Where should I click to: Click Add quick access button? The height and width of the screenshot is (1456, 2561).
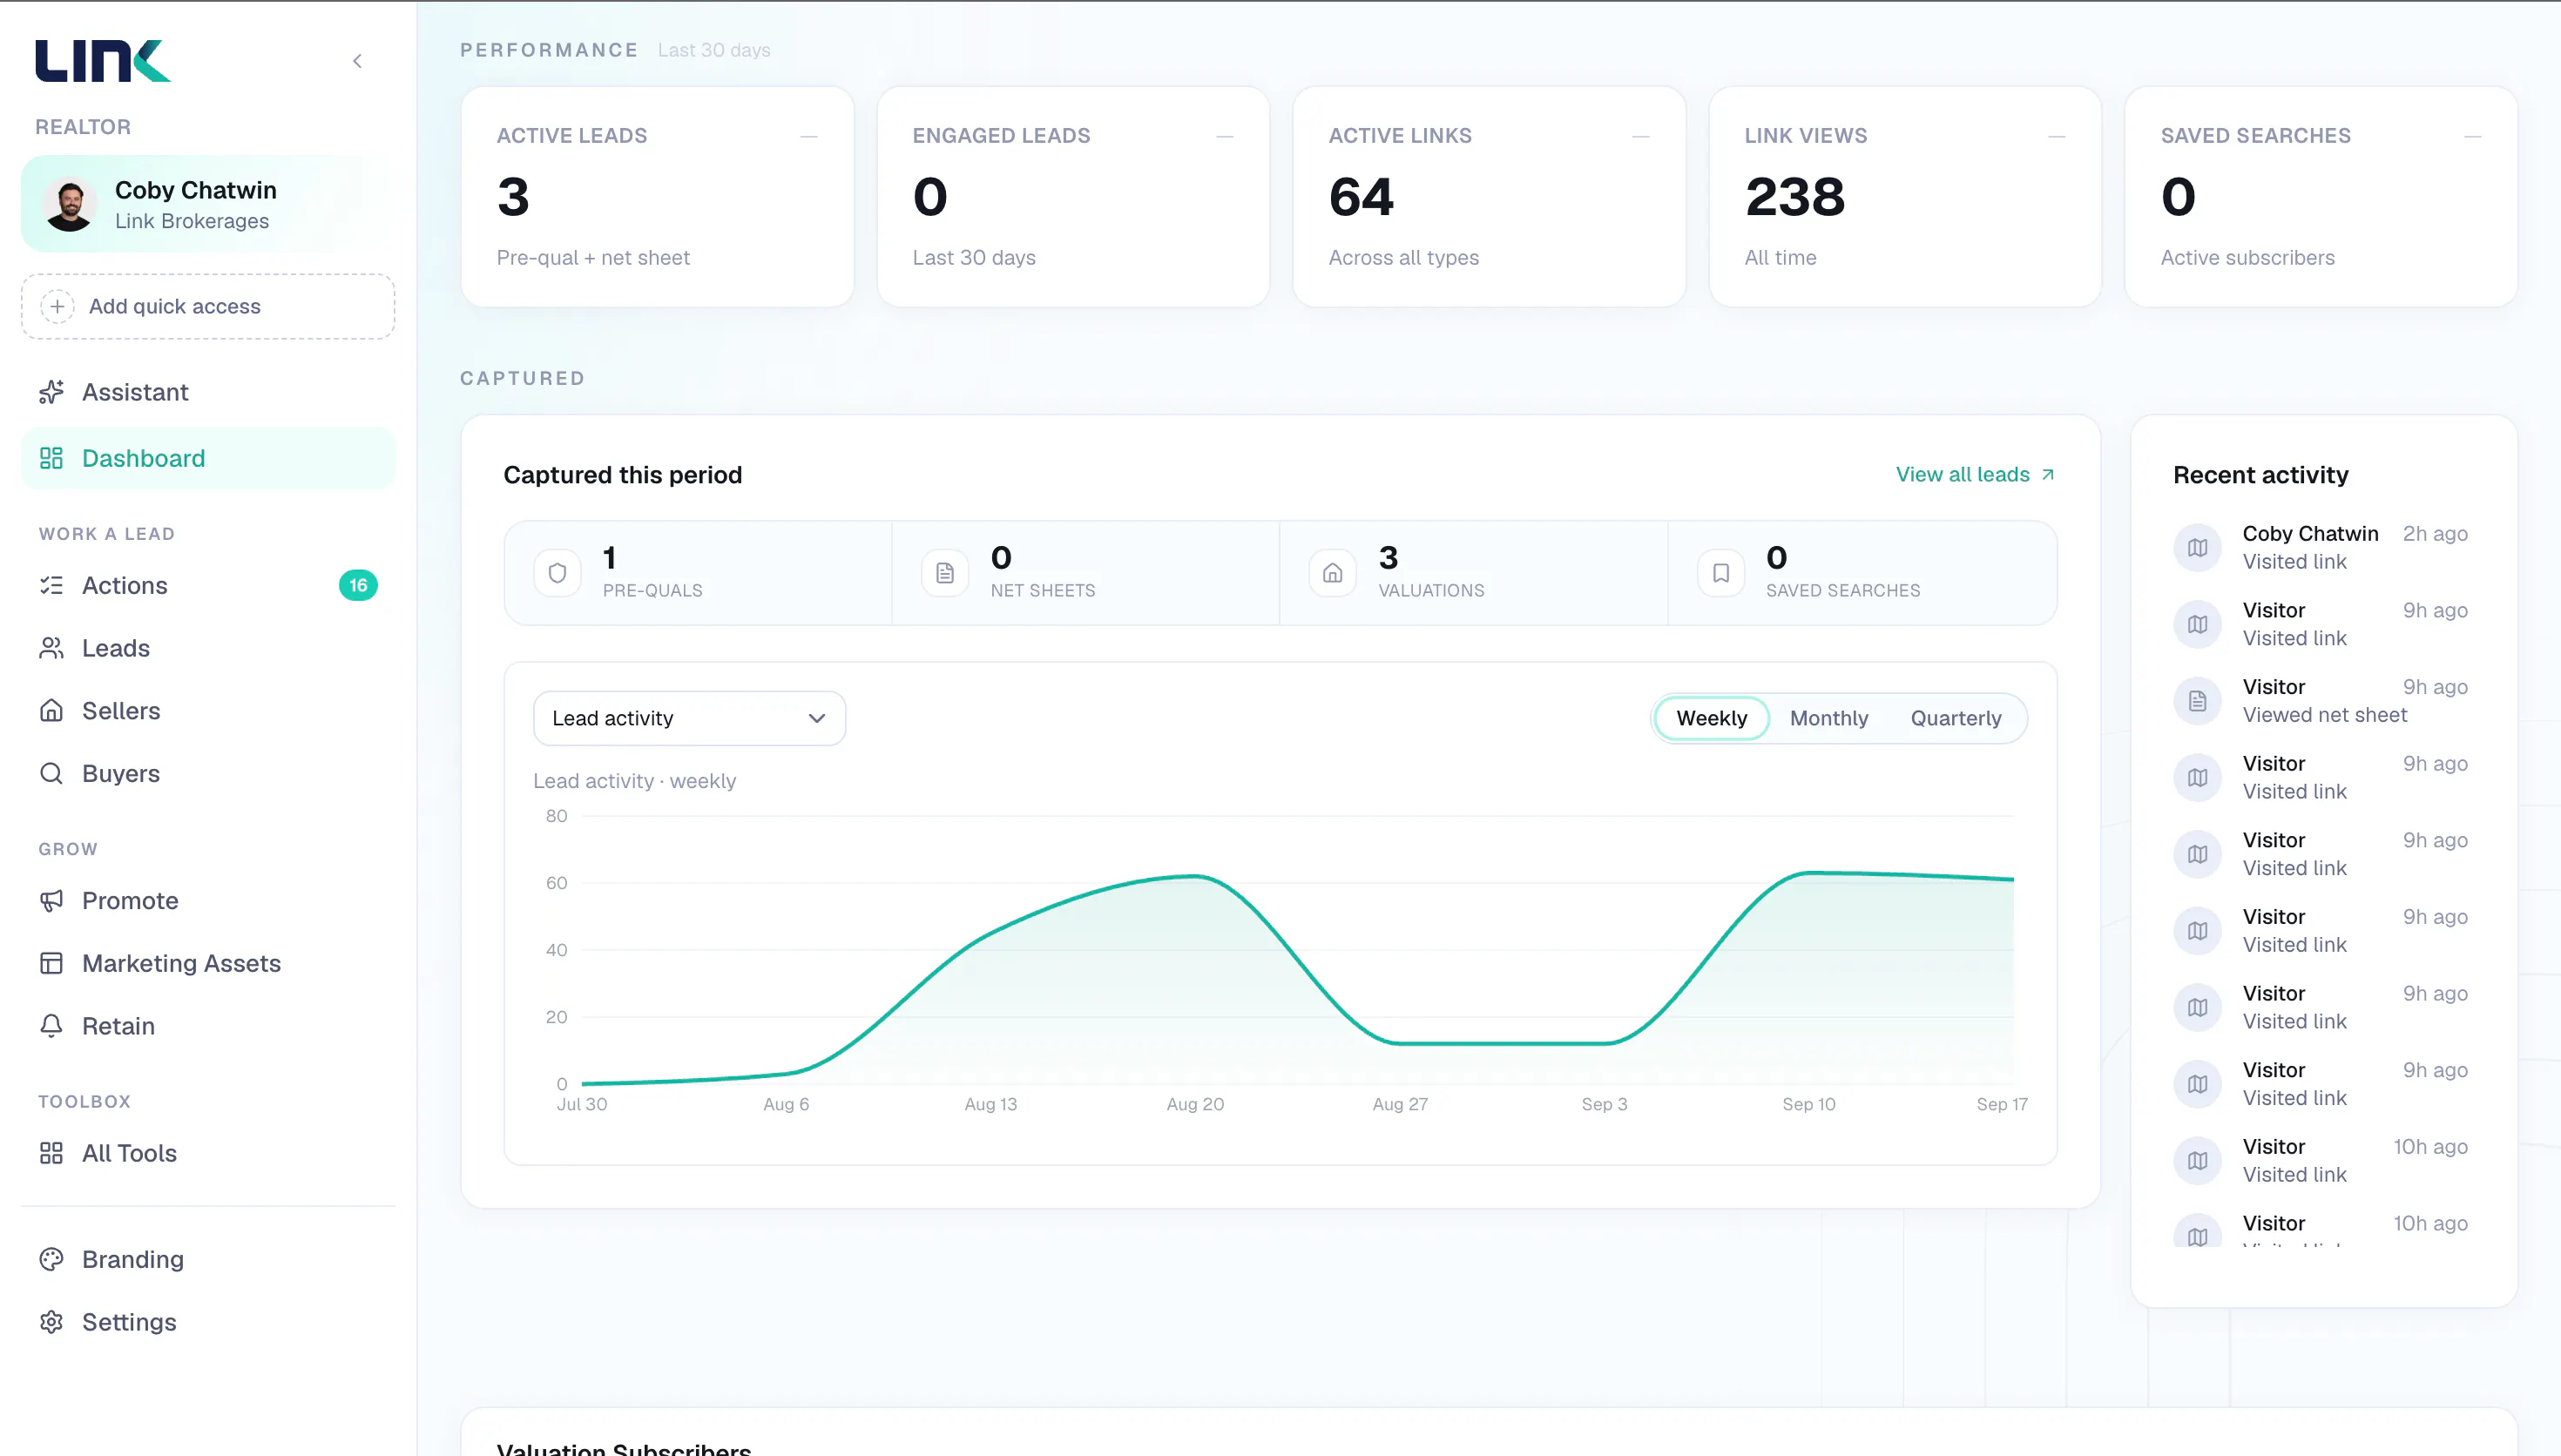tap(208, 306)
